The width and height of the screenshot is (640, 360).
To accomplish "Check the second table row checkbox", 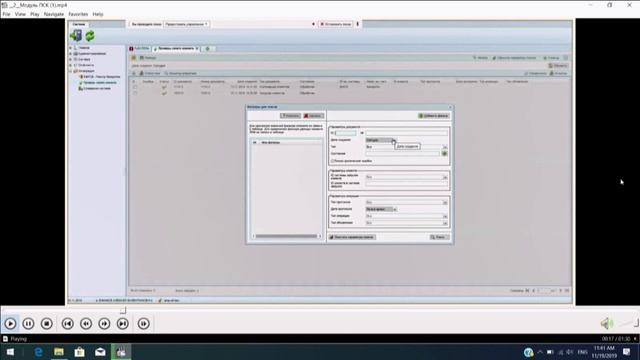I will (x=135, y=93).
